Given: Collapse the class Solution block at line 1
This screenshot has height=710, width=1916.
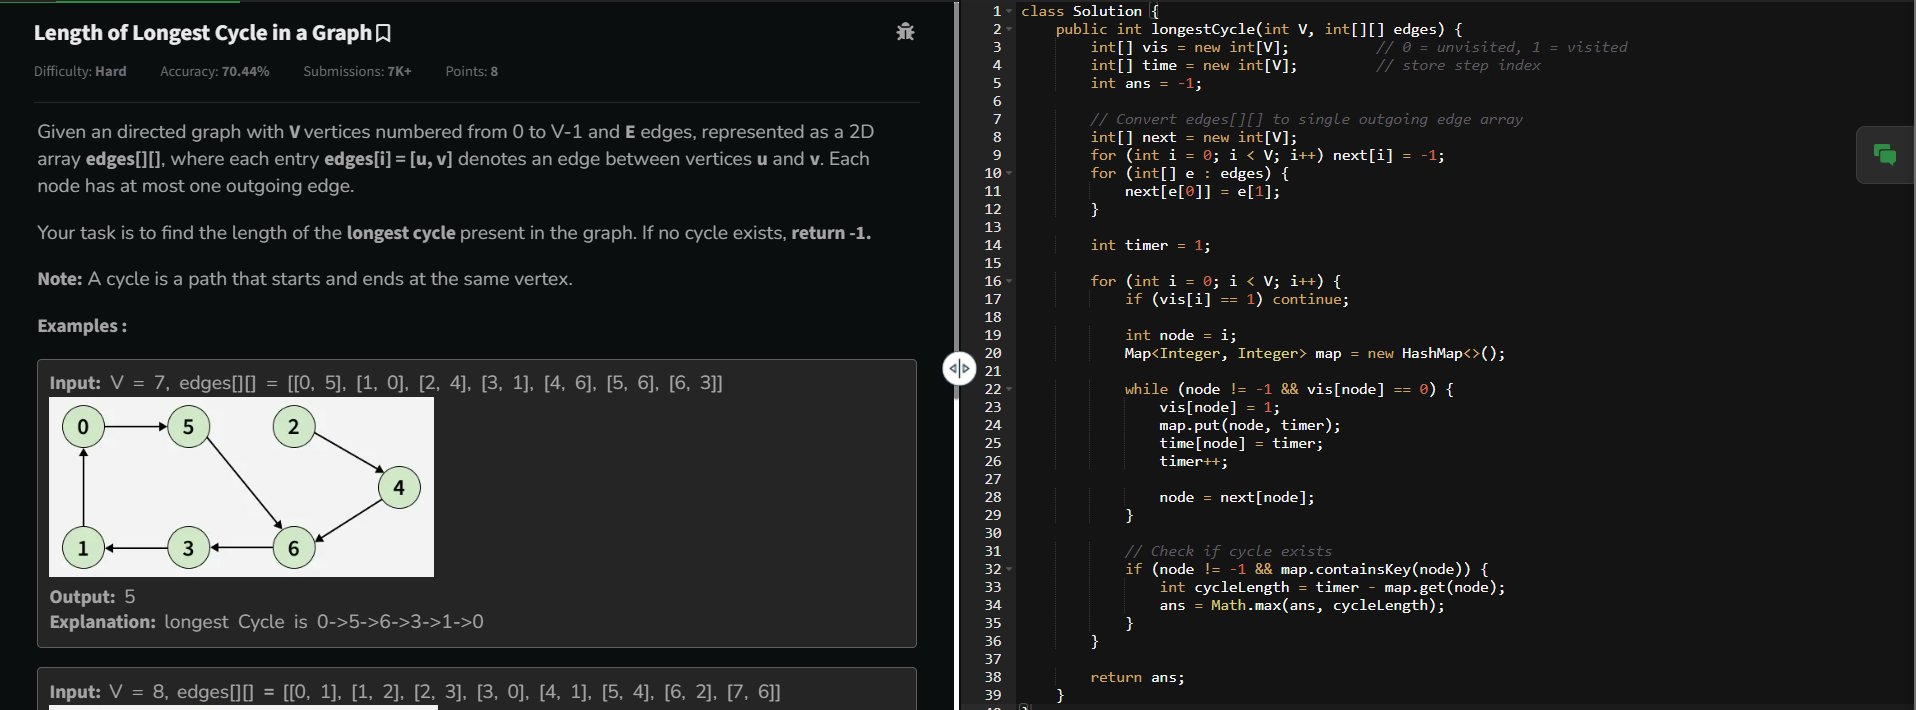Looking at the screenshot, I should pyautogui.click(x=1009, y=11).
